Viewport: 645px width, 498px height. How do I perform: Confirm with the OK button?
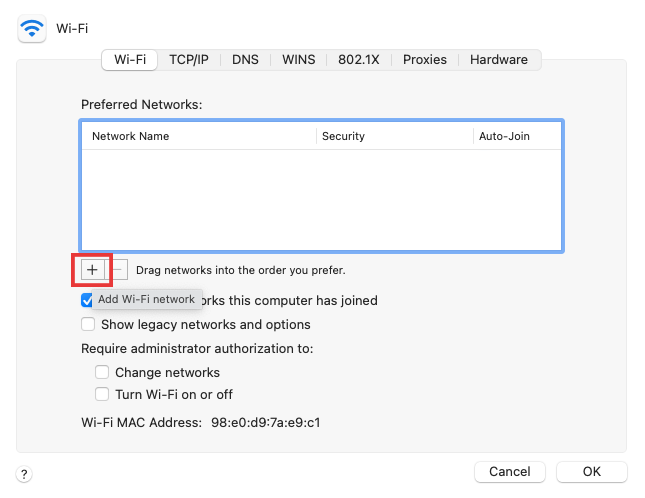(591, 471)
